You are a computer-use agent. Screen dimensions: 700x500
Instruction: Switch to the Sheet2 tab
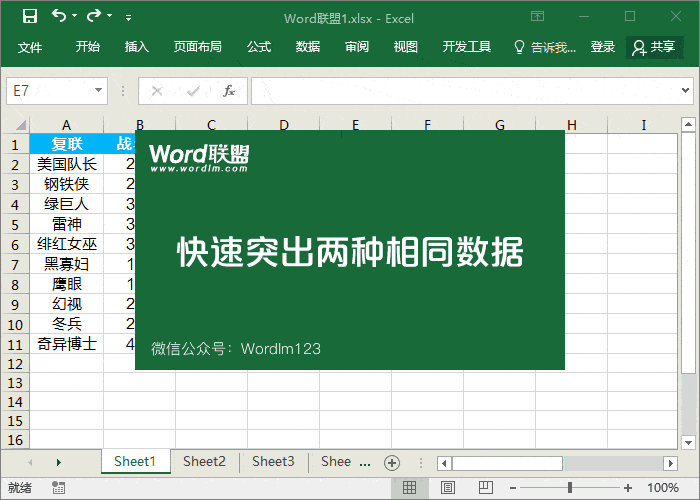(204, 461)
